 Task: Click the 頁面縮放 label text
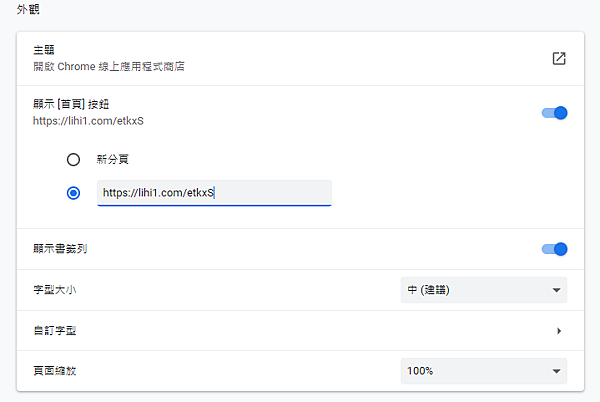click(x=55, y=371)
